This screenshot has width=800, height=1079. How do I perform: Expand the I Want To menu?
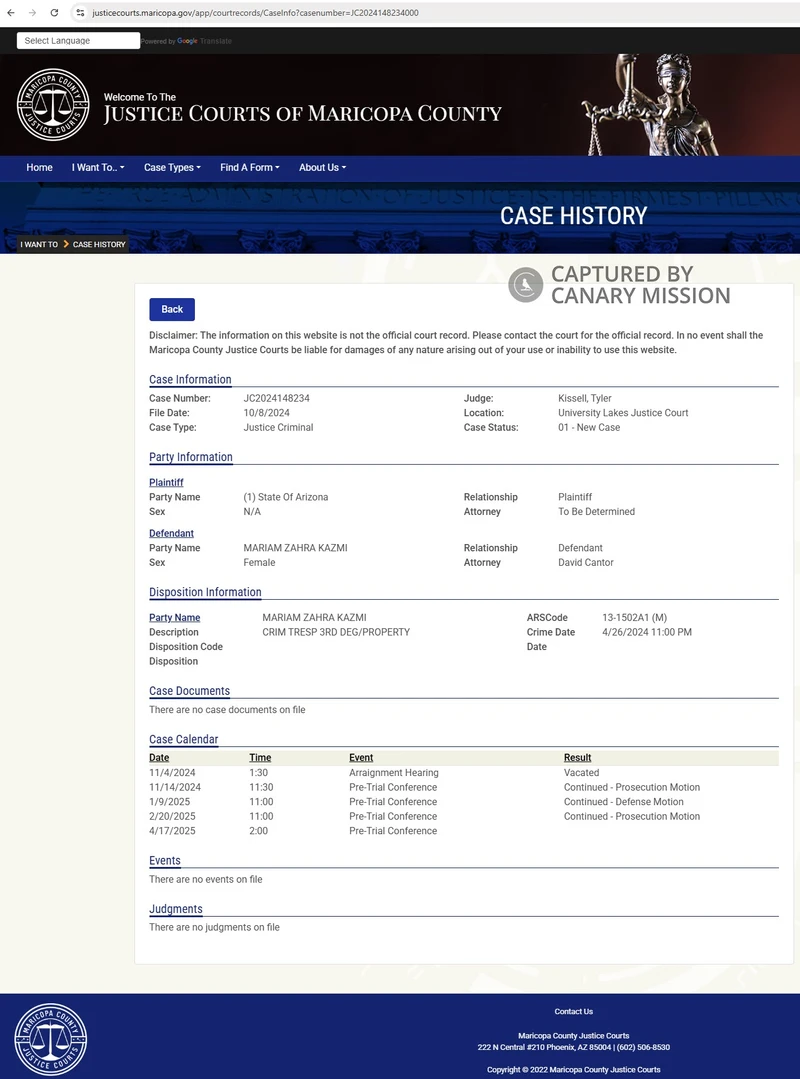coord(98,167)
